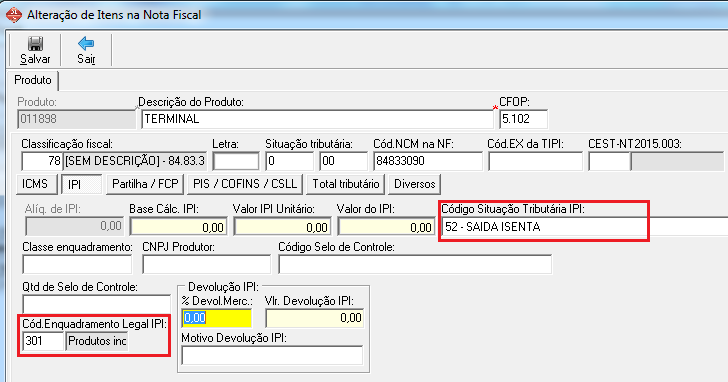728x382 pixels.
Task: Click the Classe enquadramento field
Action: click(x=77, y=264)
